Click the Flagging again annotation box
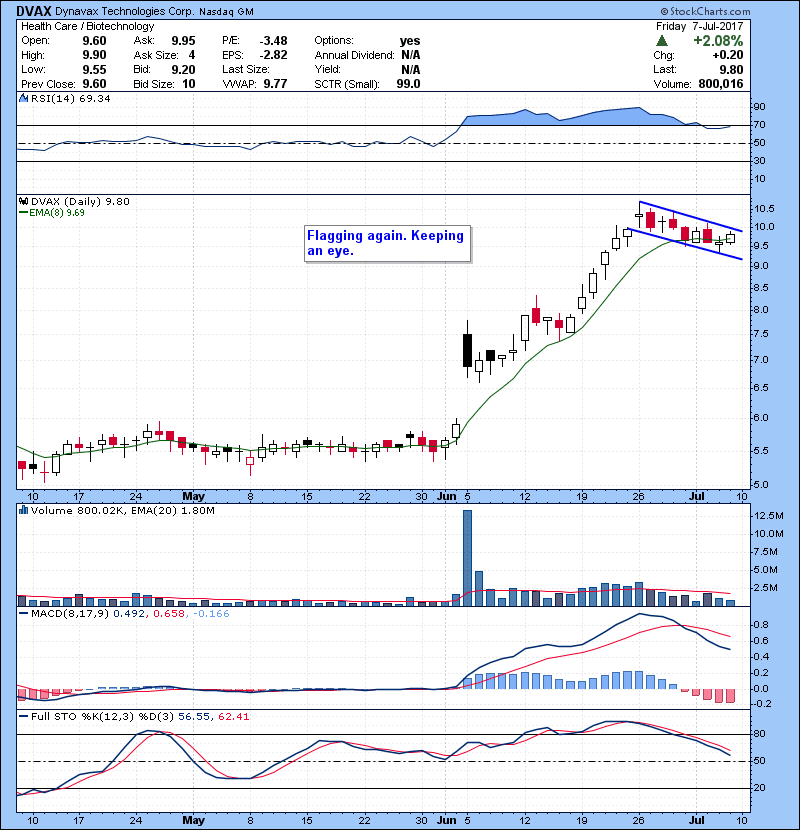 (387, 243)
